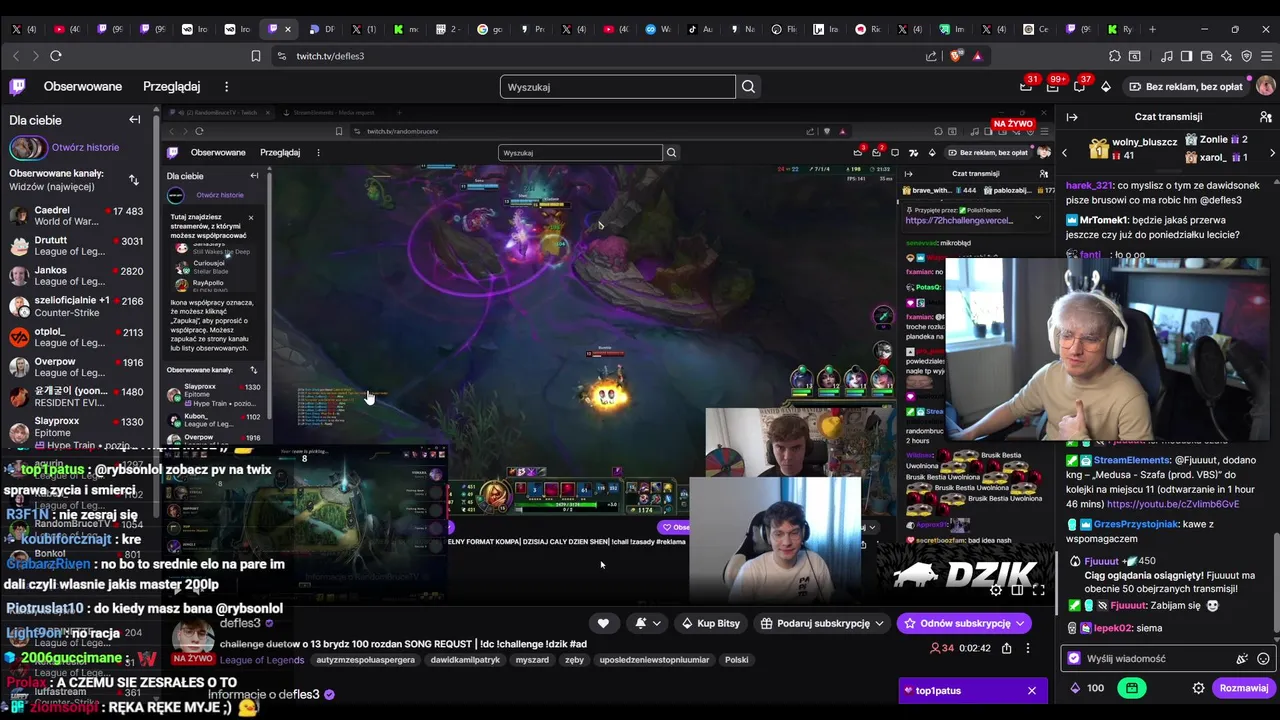Click the Polski tag
1280x720 pixels.
pos(737,660)
